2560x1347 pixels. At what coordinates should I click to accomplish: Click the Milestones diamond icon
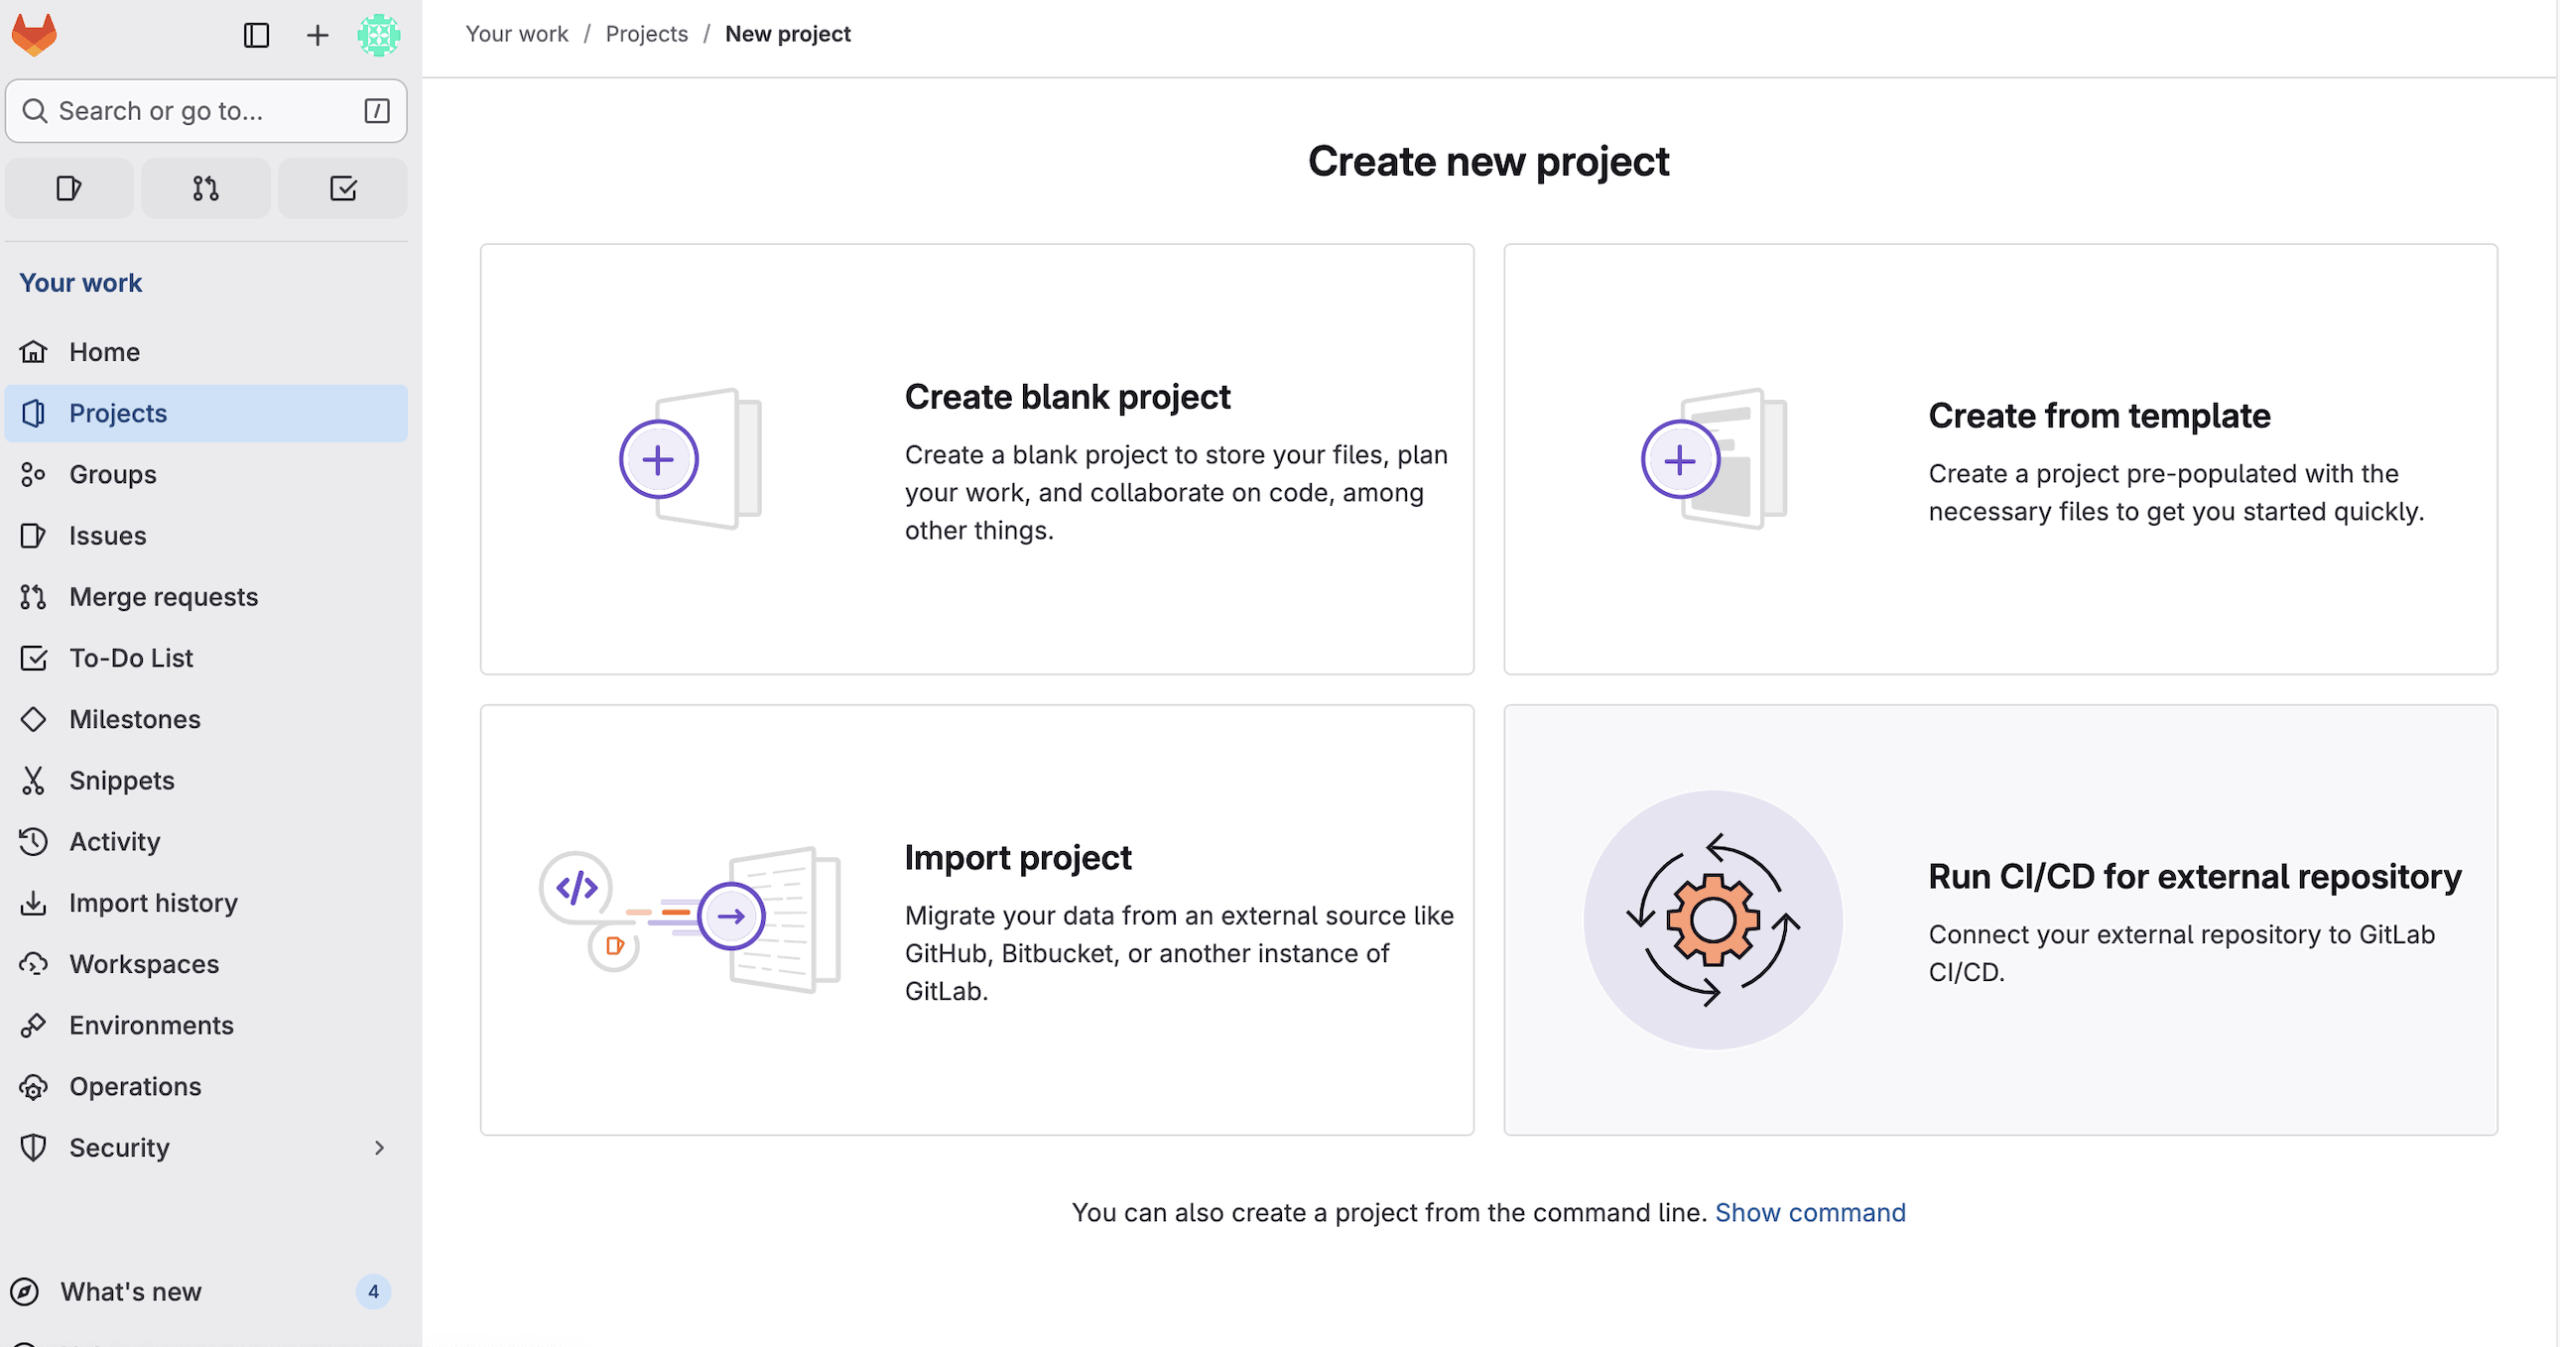pyautogui.click(x=33, y=719)
